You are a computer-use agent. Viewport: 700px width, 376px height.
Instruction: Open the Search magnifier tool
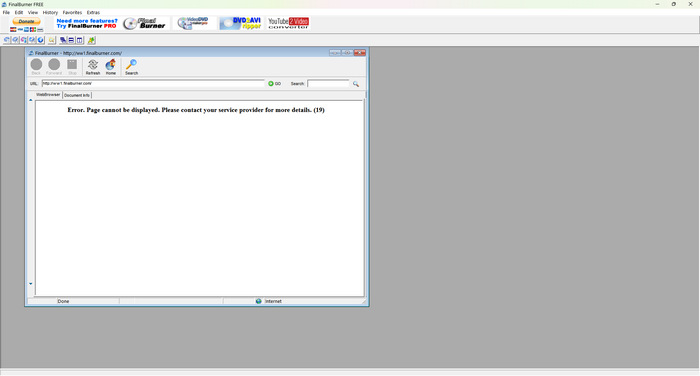[131, 67]
